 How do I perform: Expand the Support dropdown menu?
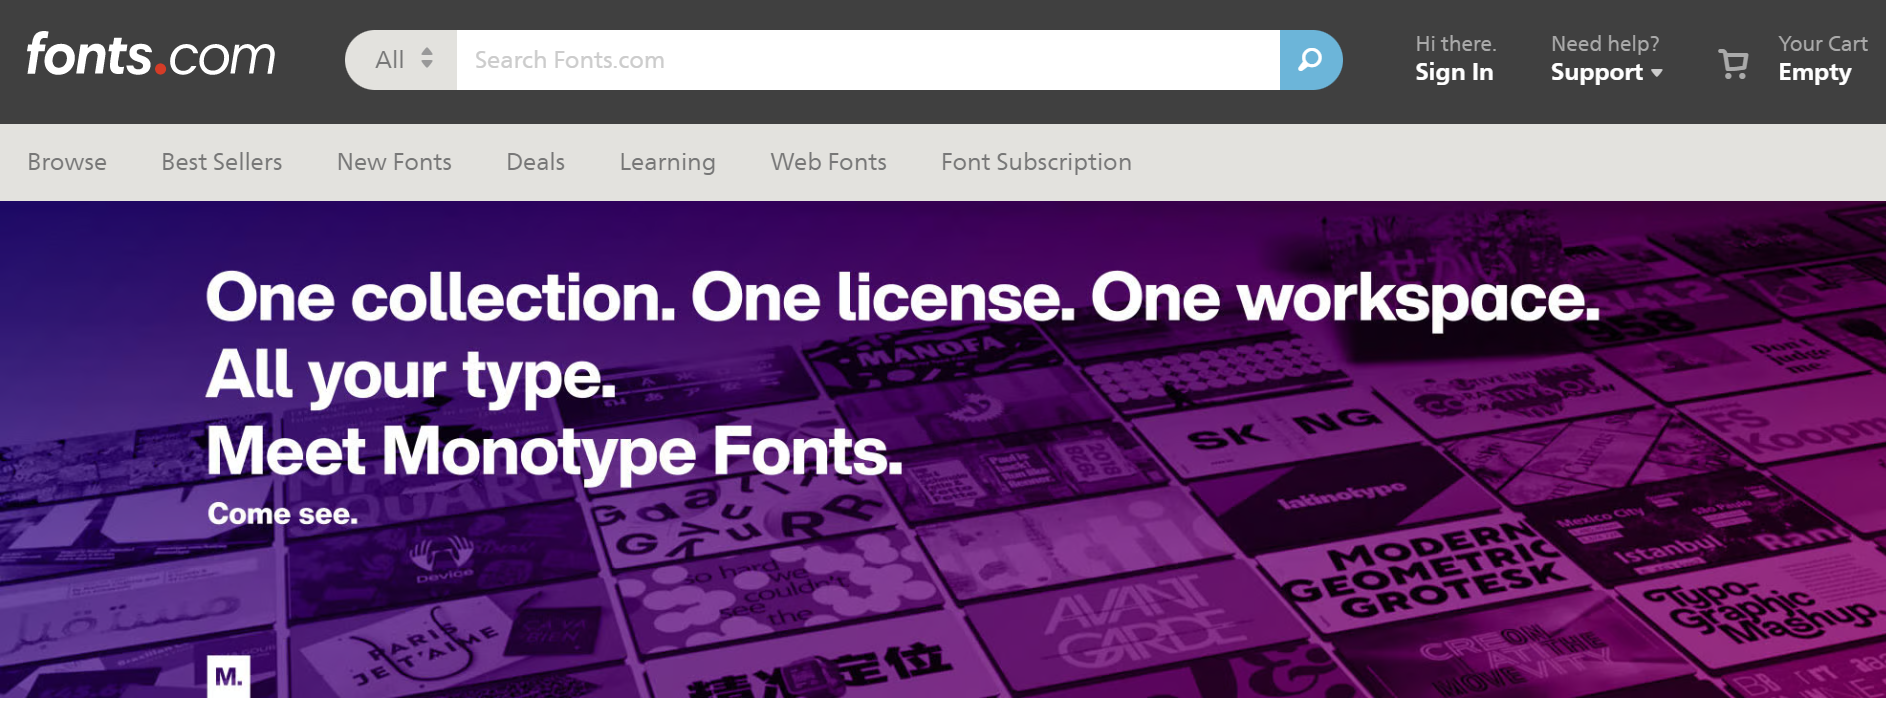click(x=1606, y=72)
